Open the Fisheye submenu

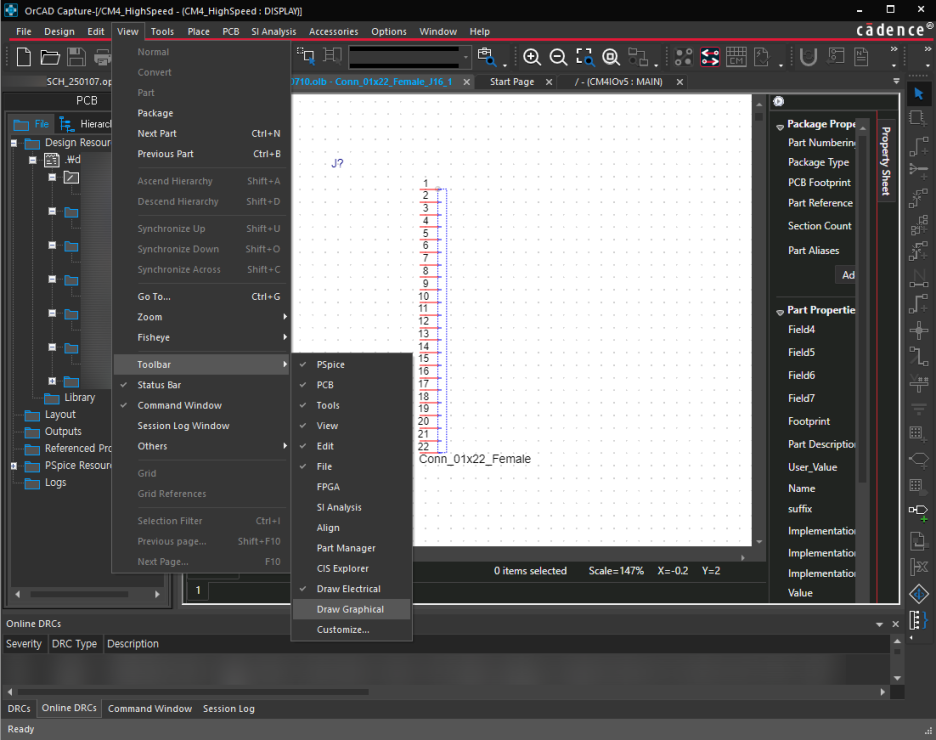(201, 337)
